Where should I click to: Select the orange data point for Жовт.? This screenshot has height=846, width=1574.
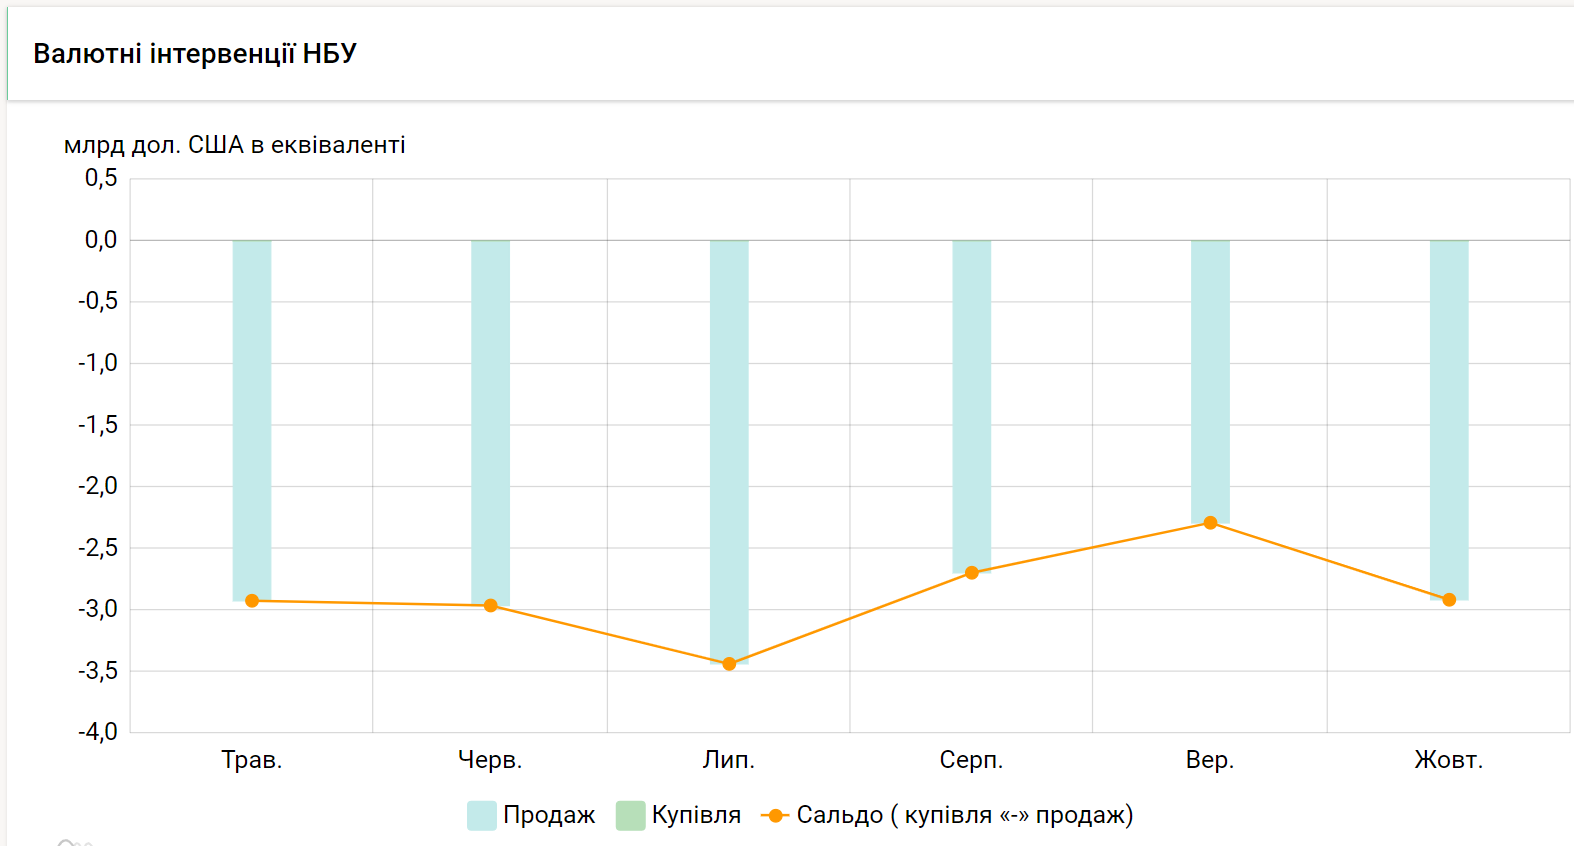1449,600
